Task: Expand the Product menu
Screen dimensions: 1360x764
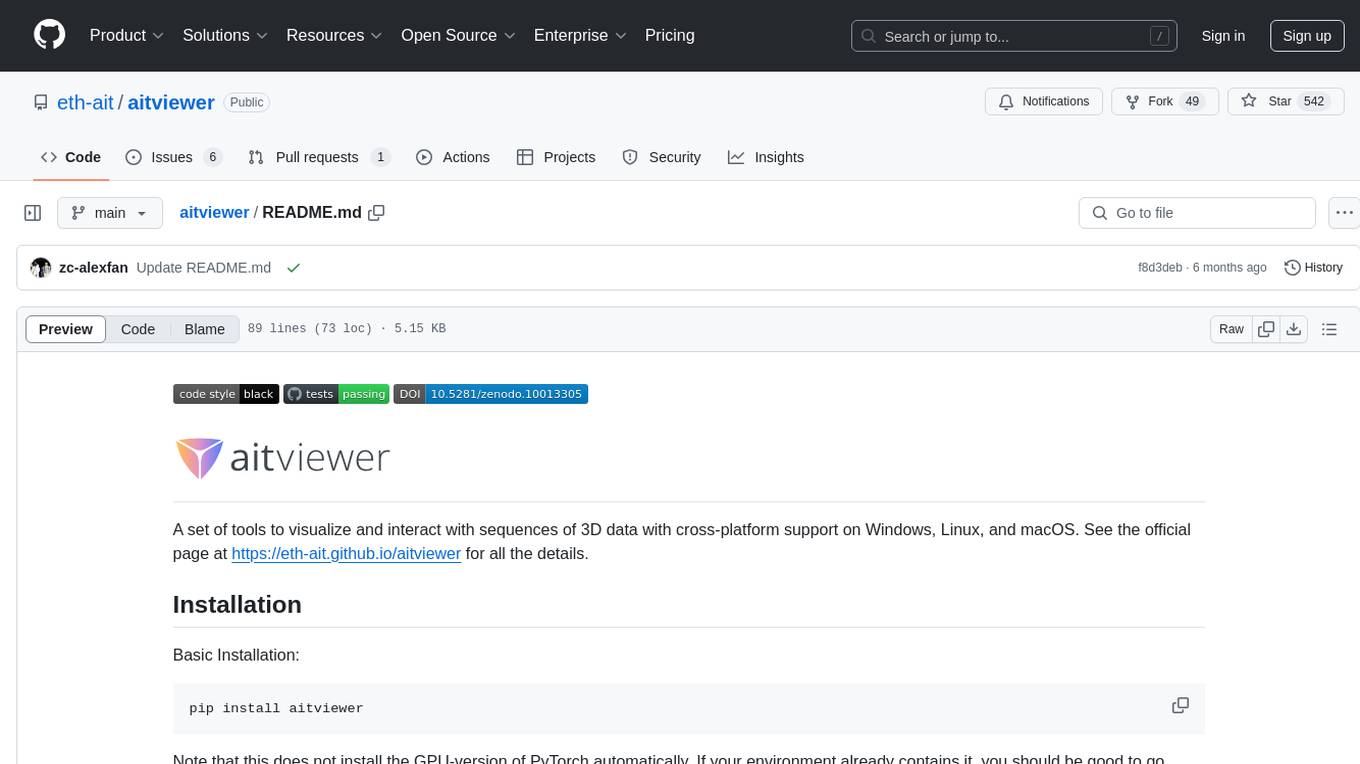Action: (127, 35)
